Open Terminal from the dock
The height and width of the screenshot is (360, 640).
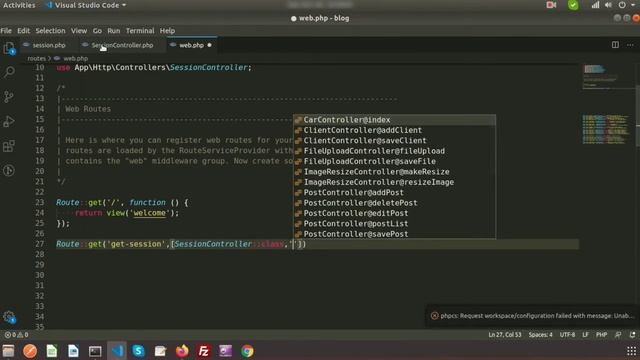point(95,351)
